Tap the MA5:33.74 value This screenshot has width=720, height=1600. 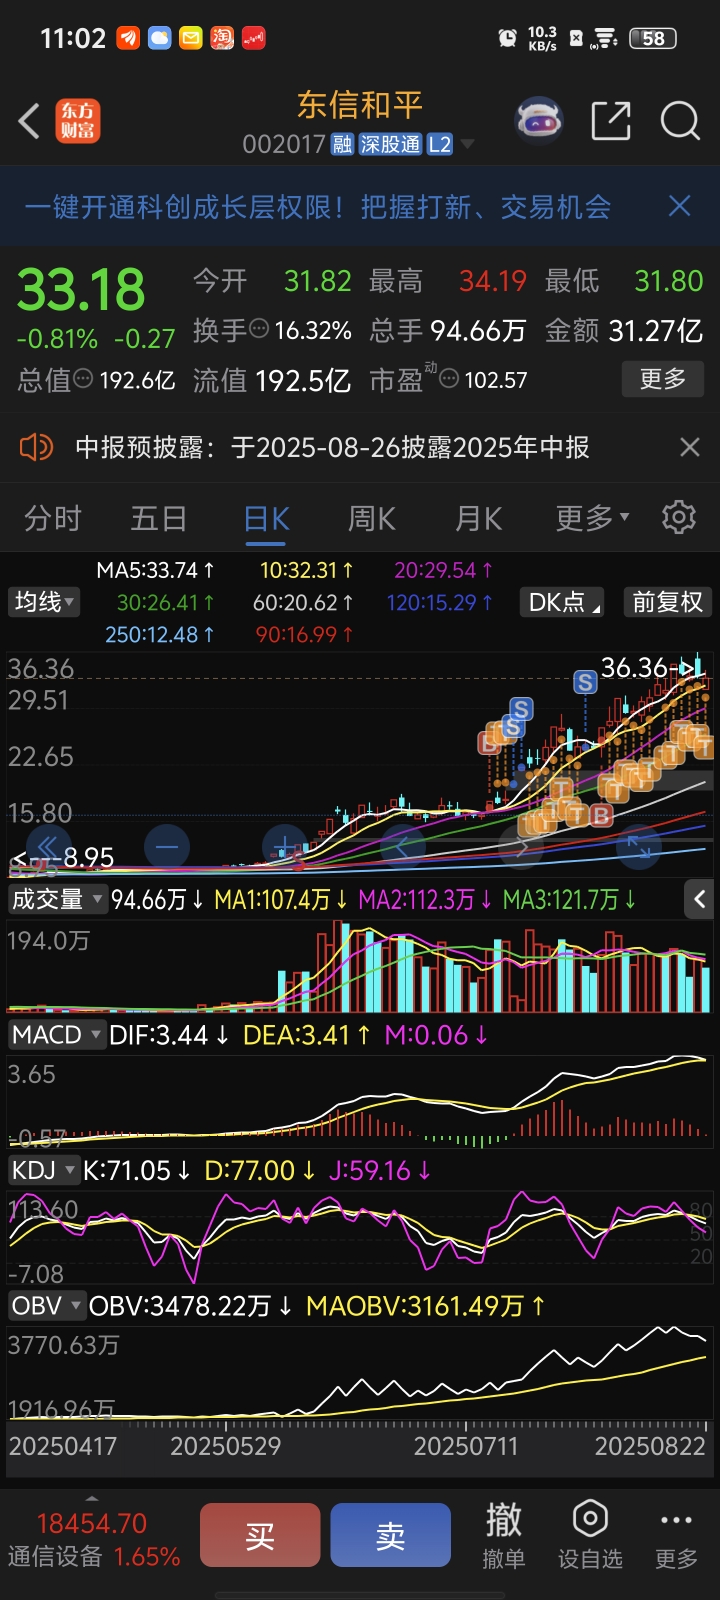point(155,570)
